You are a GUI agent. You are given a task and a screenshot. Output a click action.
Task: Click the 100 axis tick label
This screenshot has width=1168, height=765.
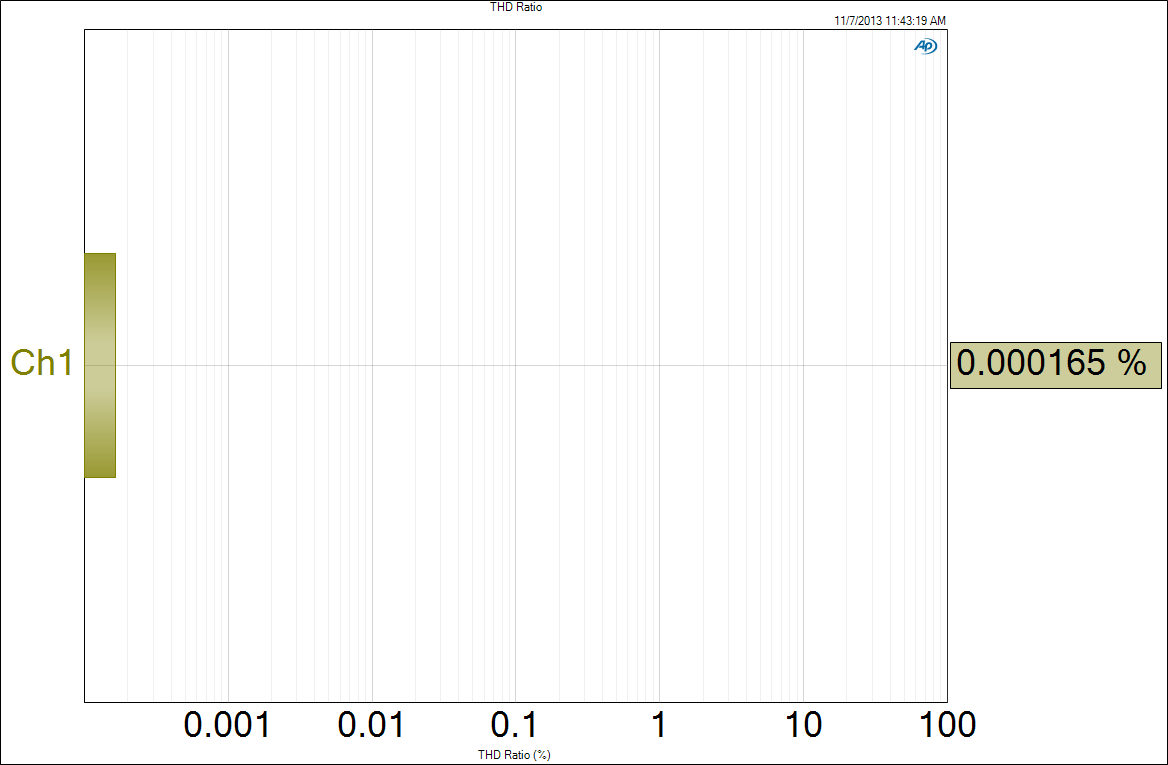(x=947, y=725)
